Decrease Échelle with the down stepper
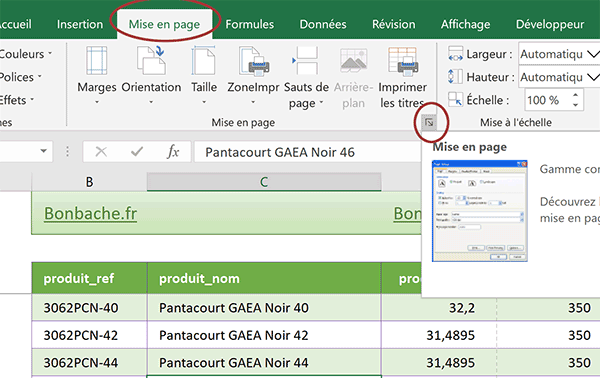The image size is (600, 378). (576, 105)
